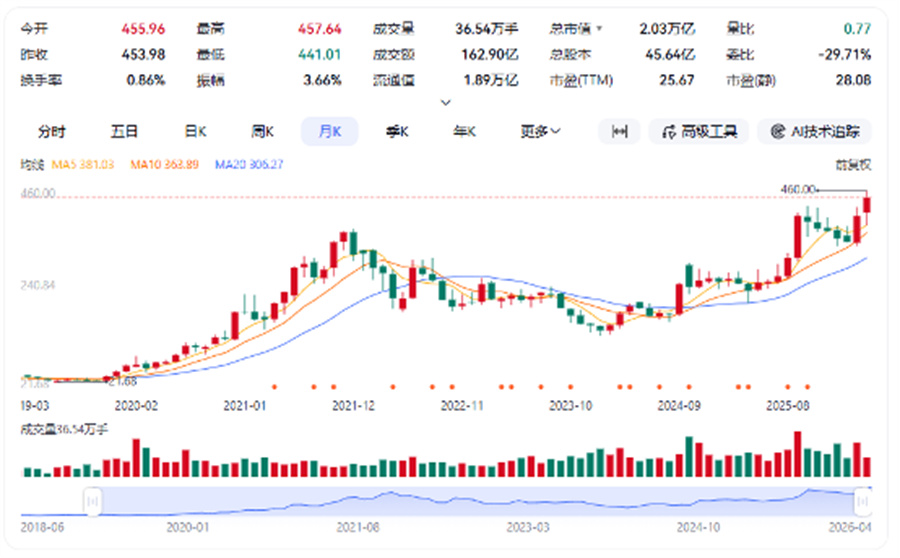The height and width of the screenshot is (558, 900).
Task: Open the AI技术追踪 button
Action: (814, 131)
